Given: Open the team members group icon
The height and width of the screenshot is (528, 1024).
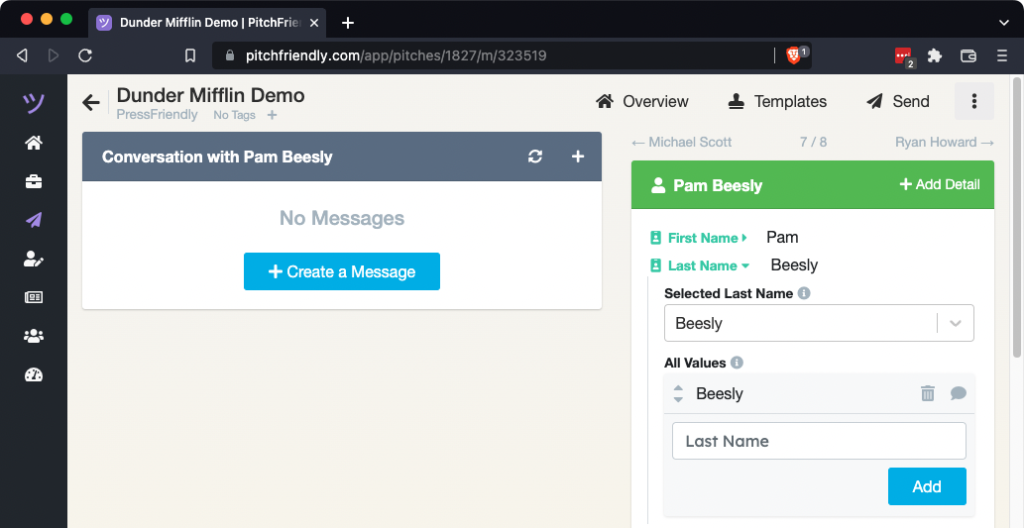Looking at the screenshot, I should tap(34, 336).
